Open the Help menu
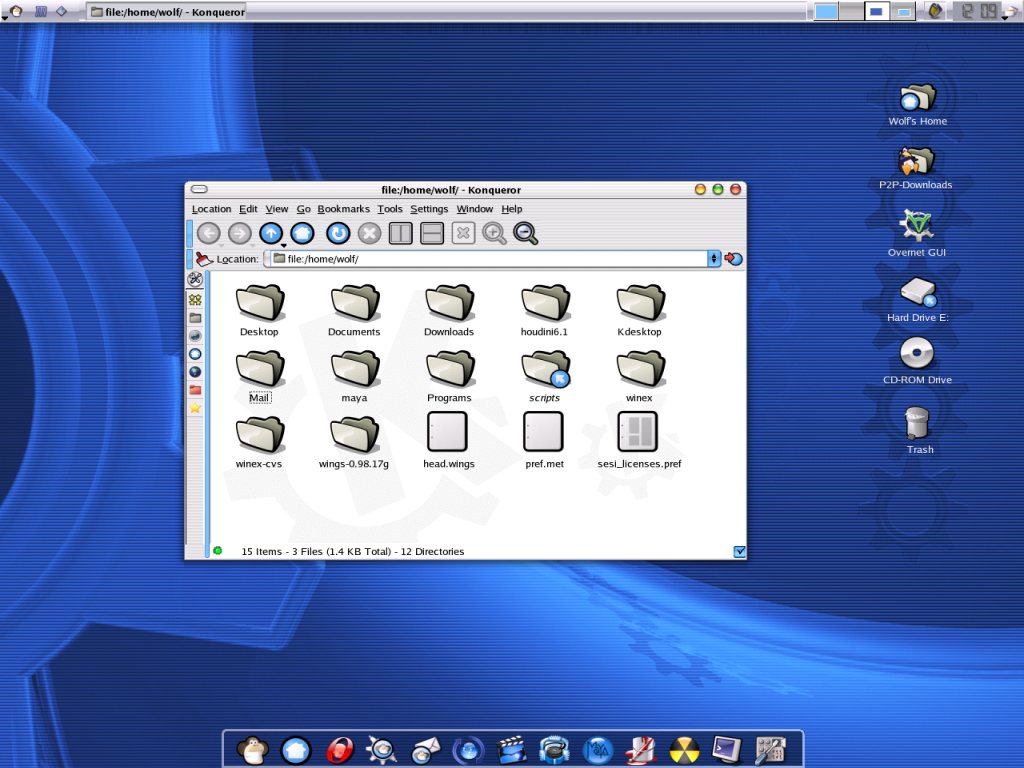Screen dimensions: 1024x768 pos(512,209)
